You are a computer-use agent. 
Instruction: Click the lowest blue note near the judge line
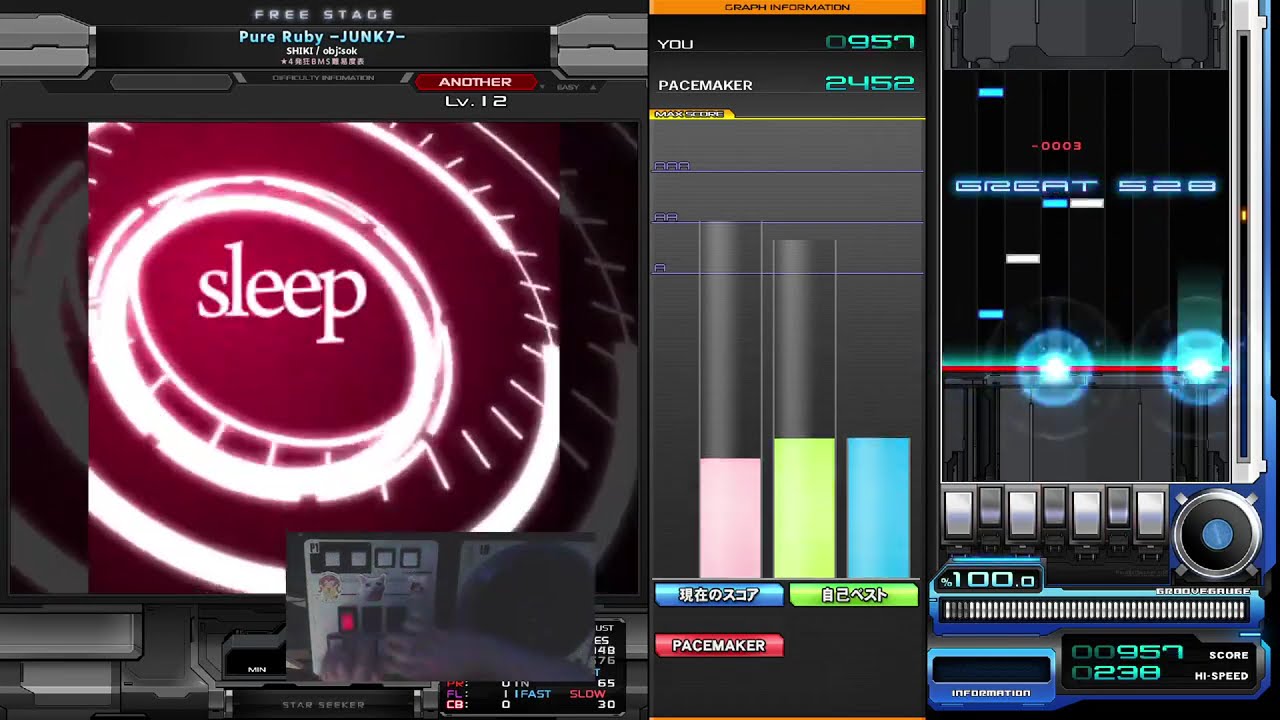tap(990, 314)
